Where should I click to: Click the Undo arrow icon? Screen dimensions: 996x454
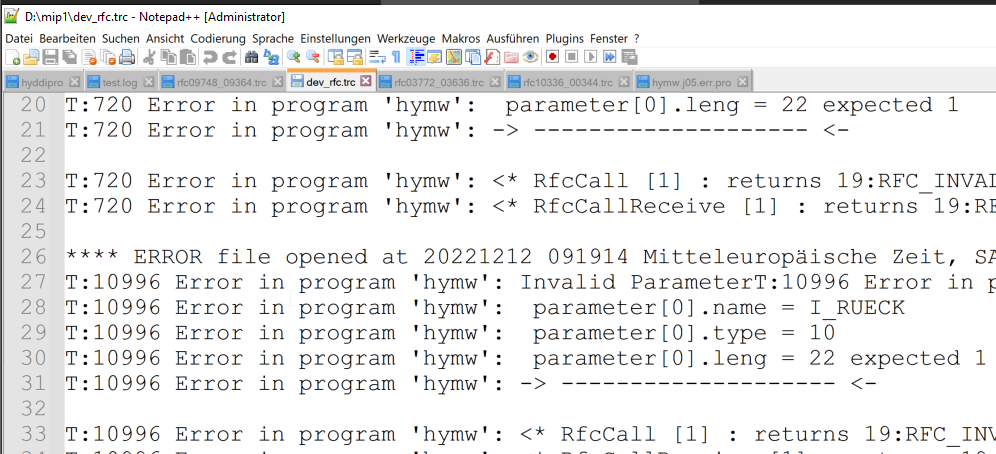tap(210, 57)
